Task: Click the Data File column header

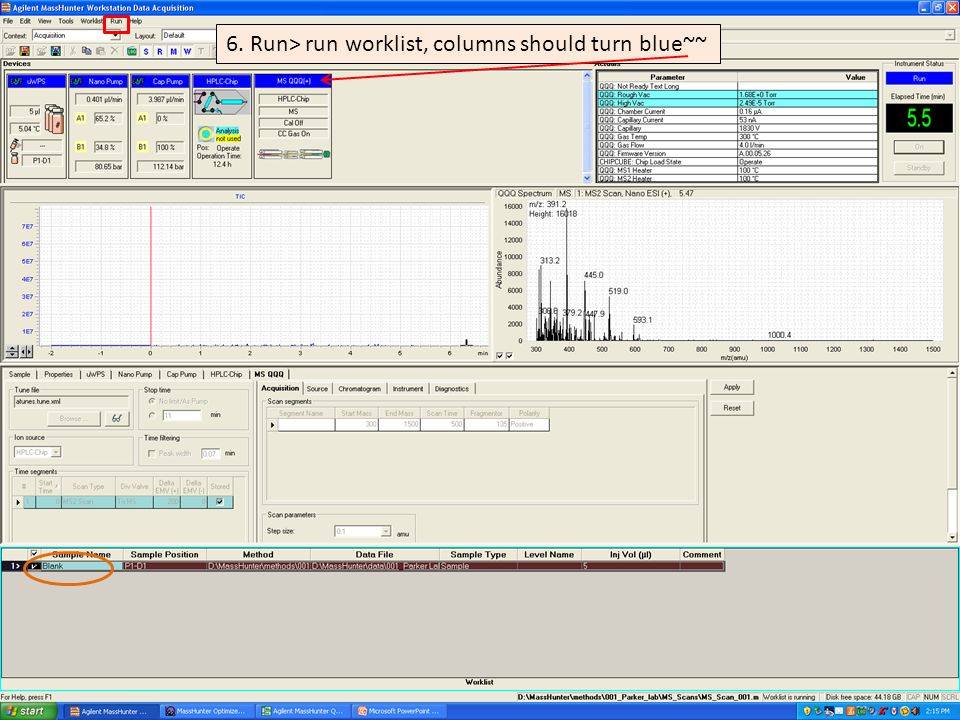Action: pyautogui.click(x=374, y=555)
